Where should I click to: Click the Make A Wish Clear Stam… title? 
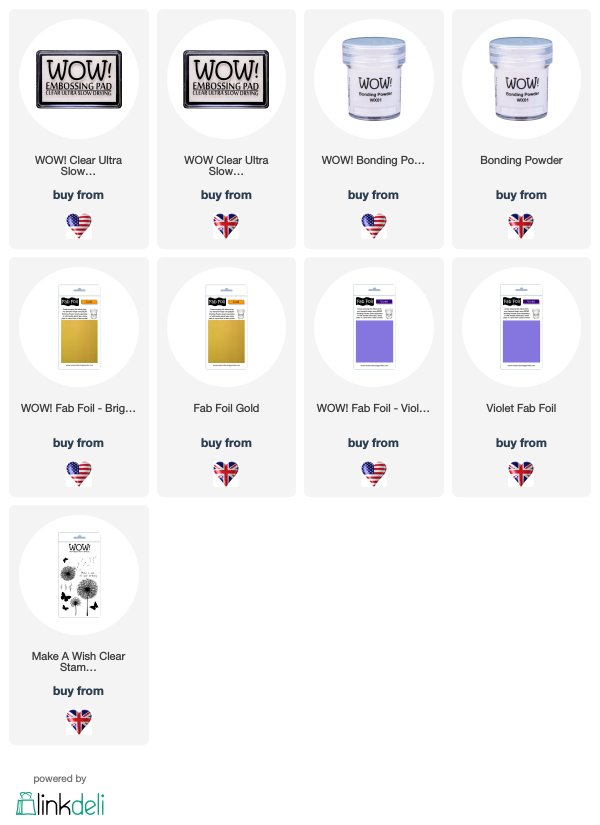[x=78, y=661]
